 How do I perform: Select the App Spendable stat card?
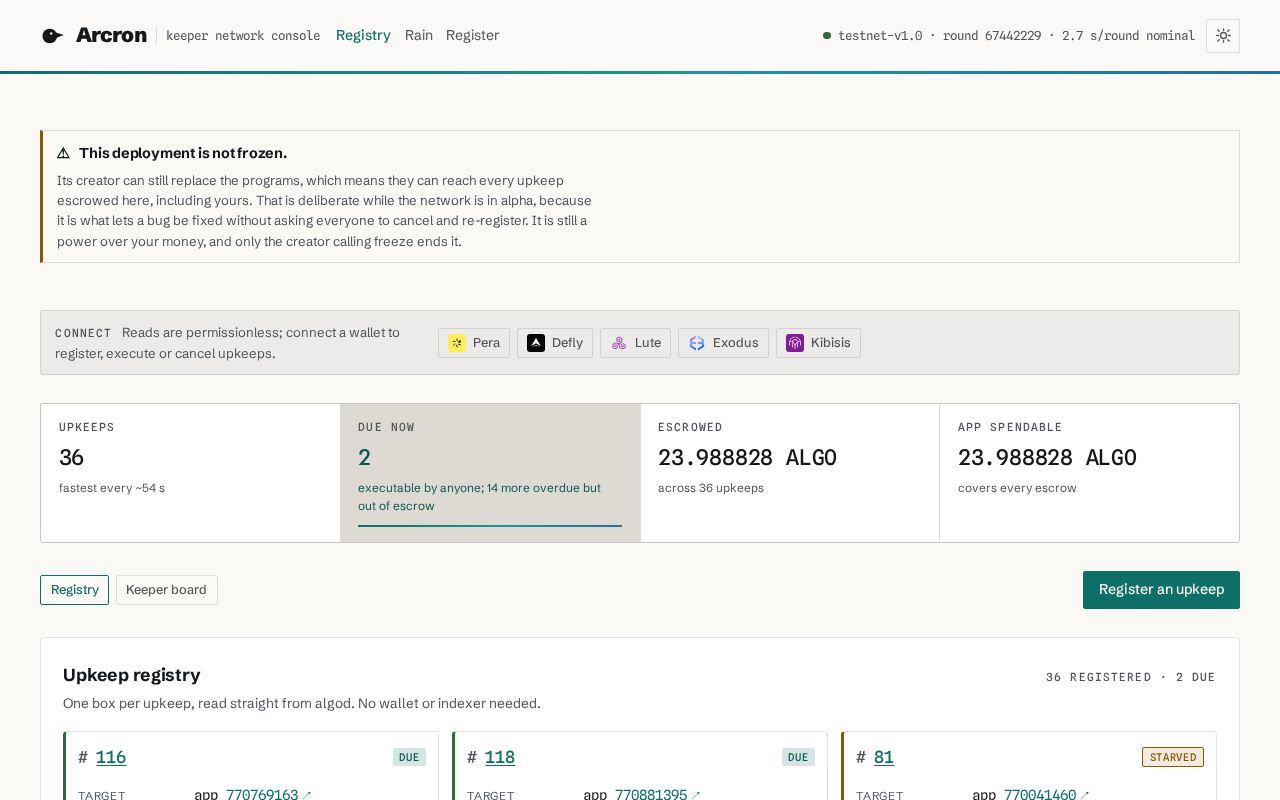(1089, 473)
